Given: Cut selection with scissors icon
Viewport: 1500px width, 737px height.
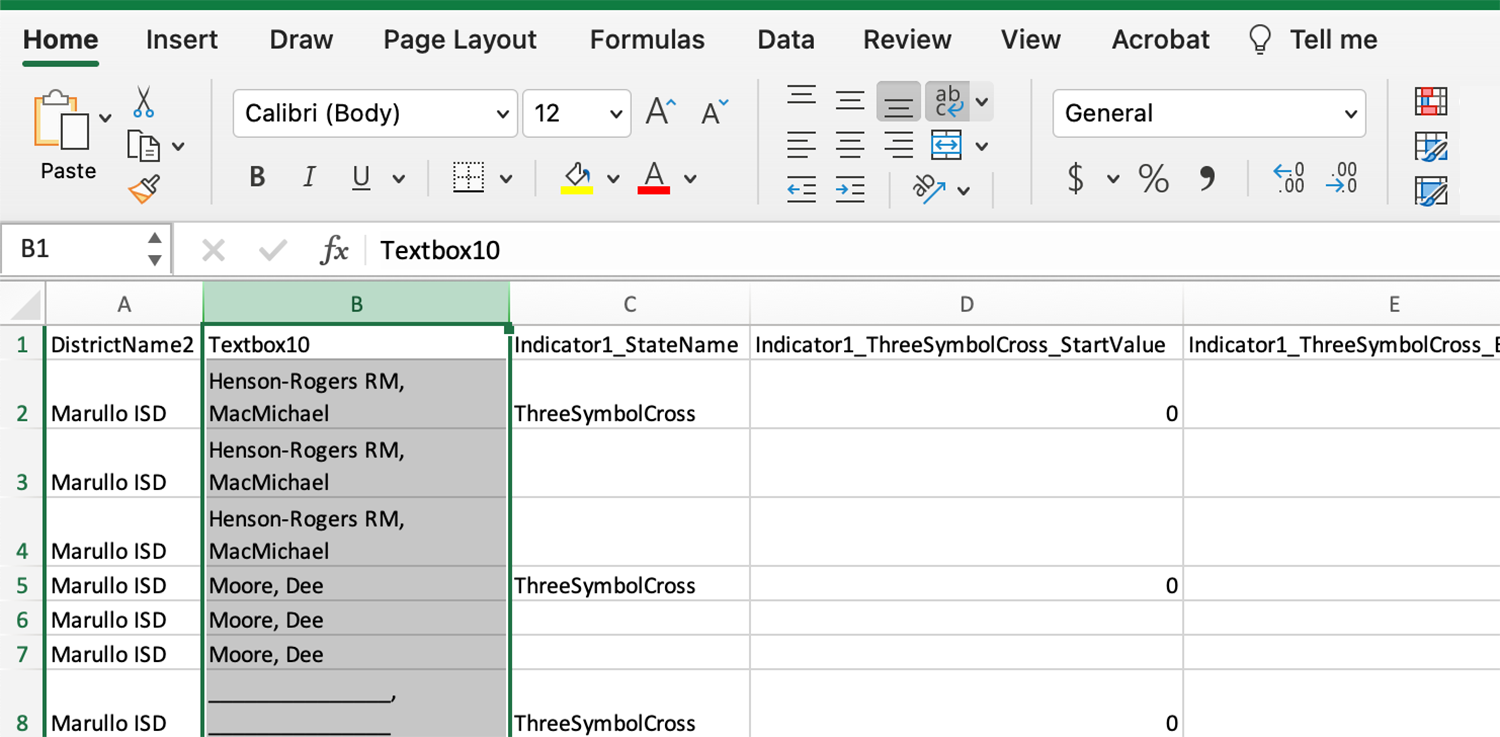Looking at the screenshot, I should (144, 102).
